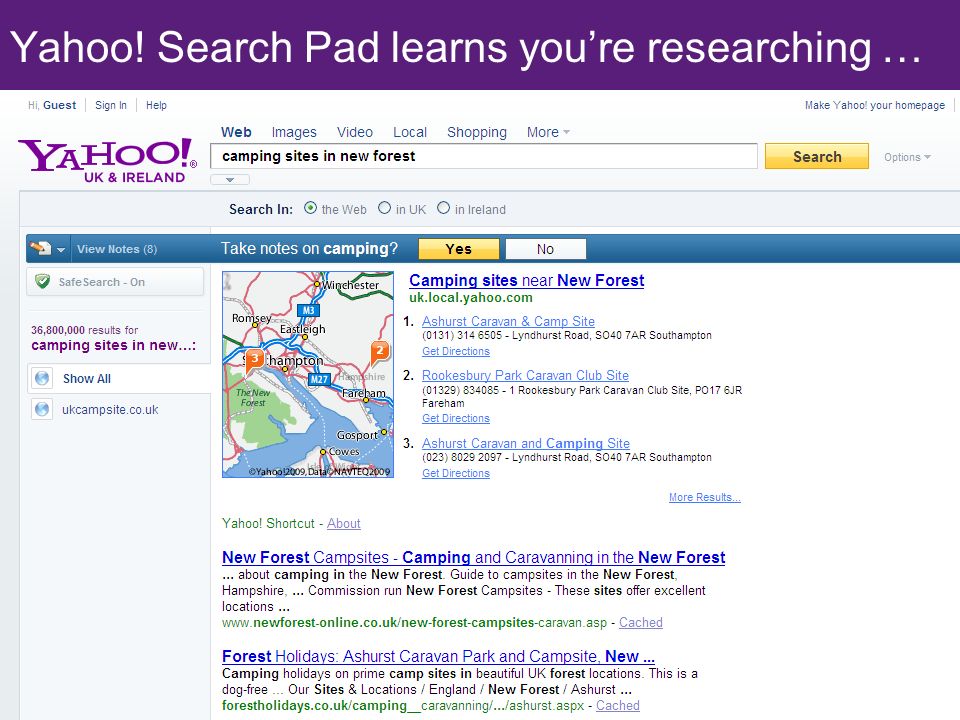This screenshot has height=720, width=960.
Task: Switch to the Local tab
Action: coord(410,132)
